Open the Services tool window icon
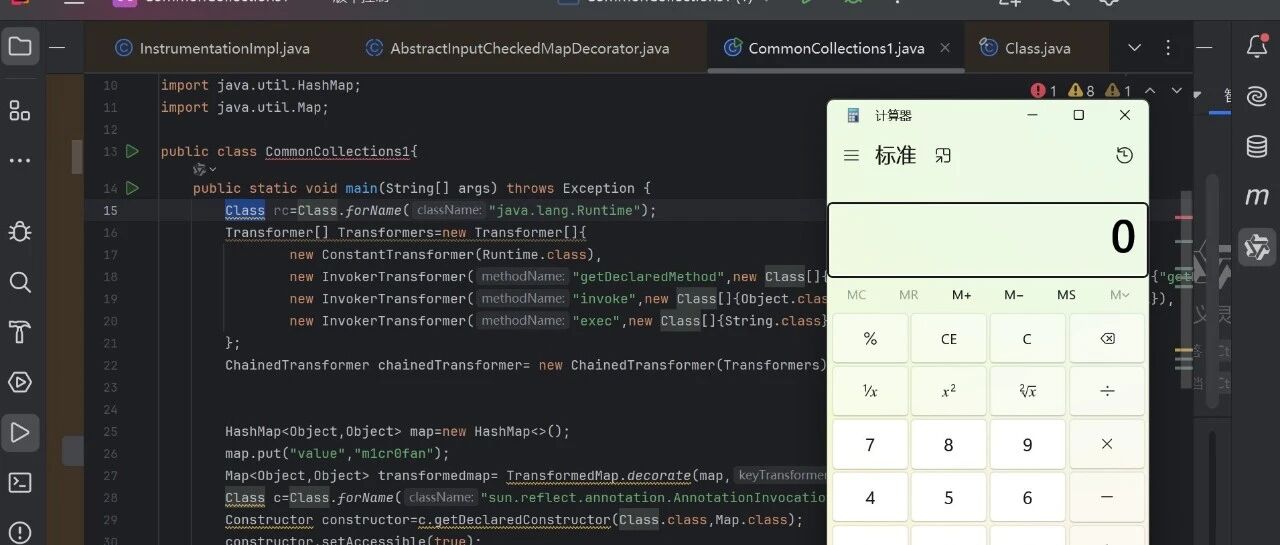The height and width of the screenshot is (545, 1280). click(20, 382)
